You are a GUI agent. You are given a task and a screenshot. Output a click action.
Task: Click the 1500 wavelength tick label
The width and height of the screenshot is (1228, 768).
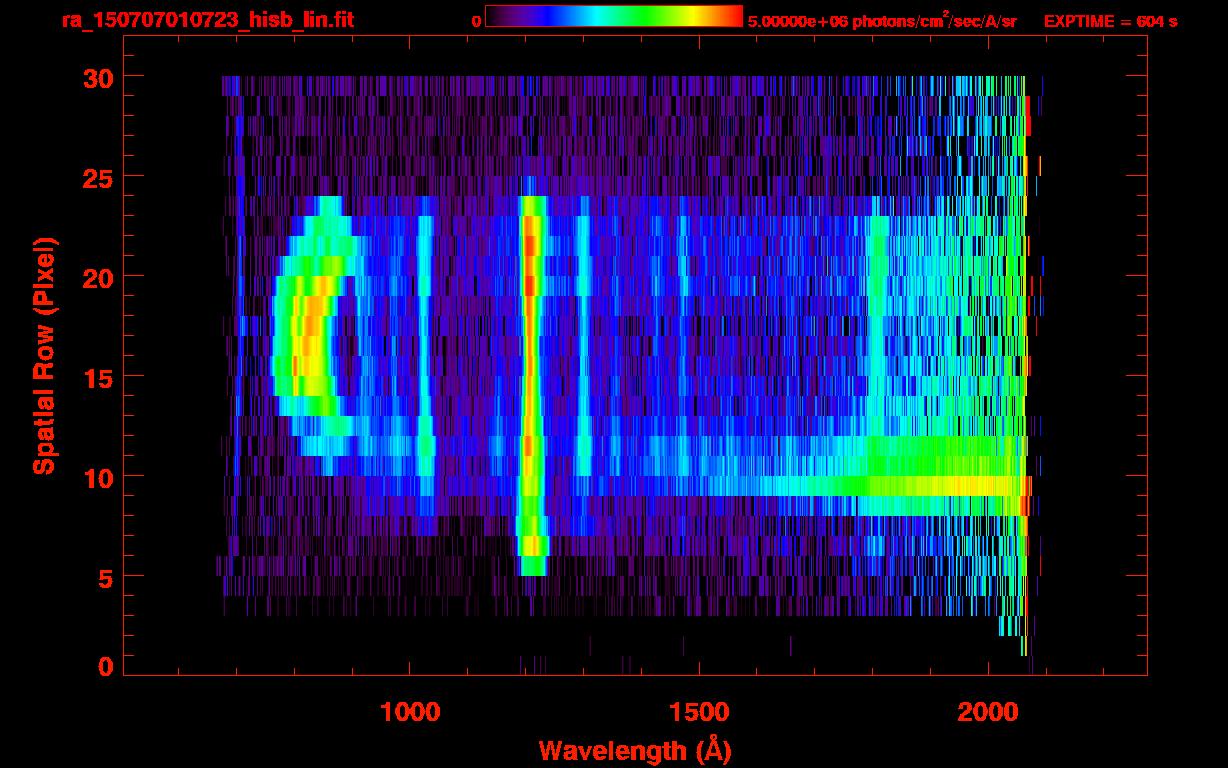tap(699, 712)
